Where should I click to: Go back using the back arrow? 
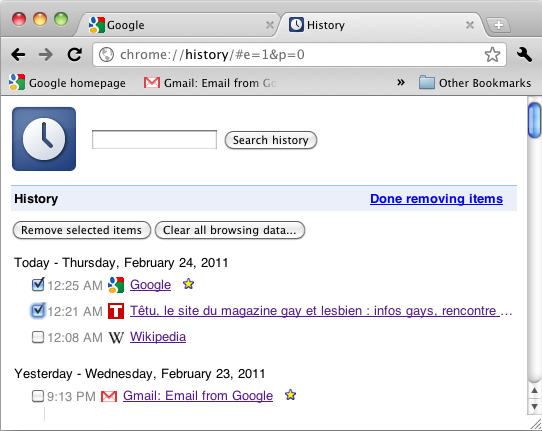pos(18,55)
